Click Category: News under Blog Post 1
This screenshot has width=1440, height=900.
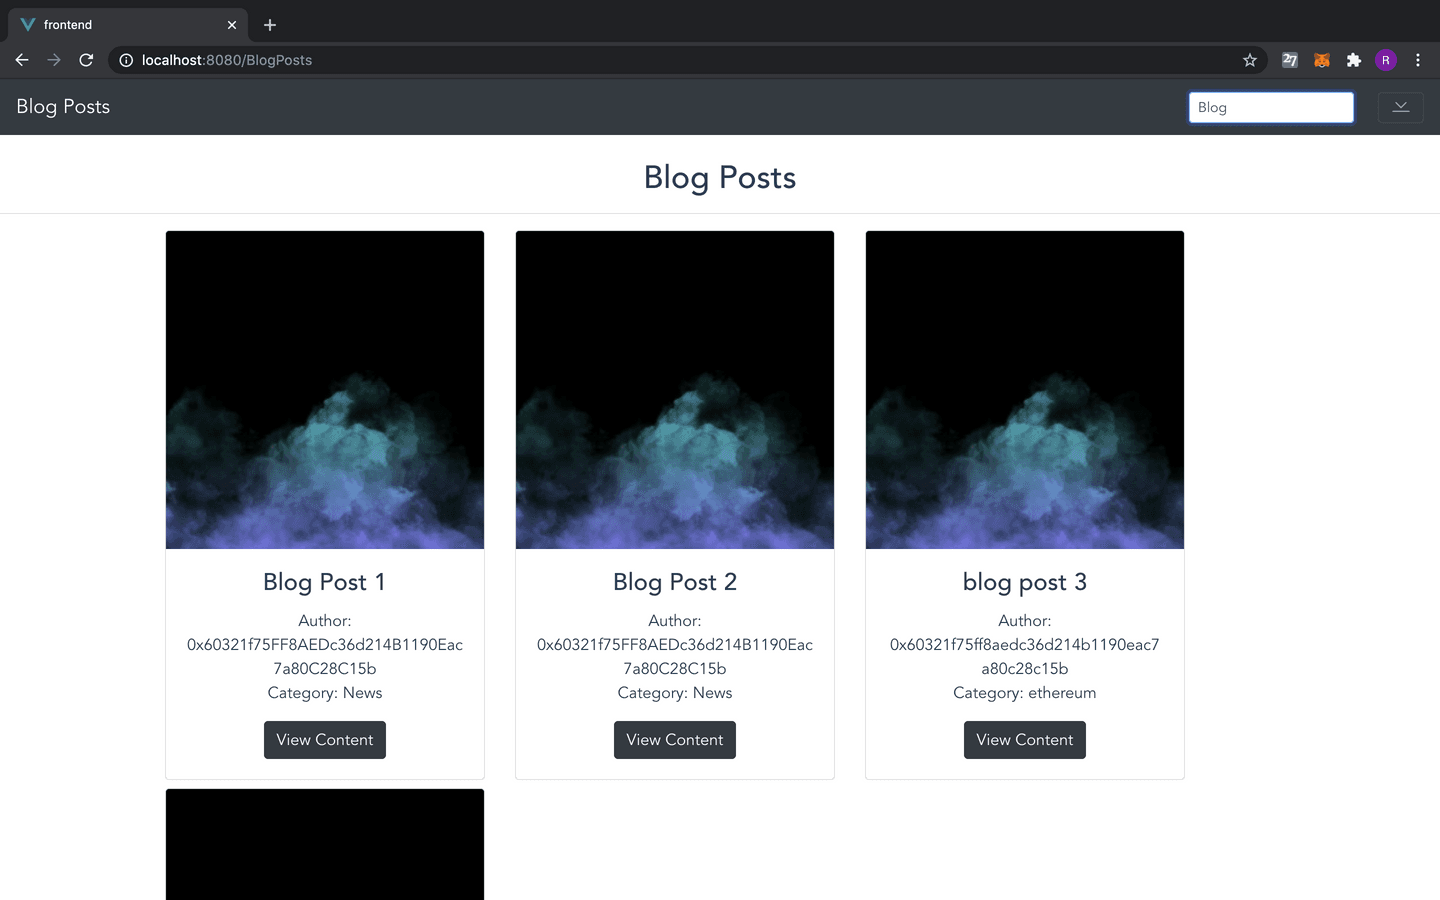325,693
